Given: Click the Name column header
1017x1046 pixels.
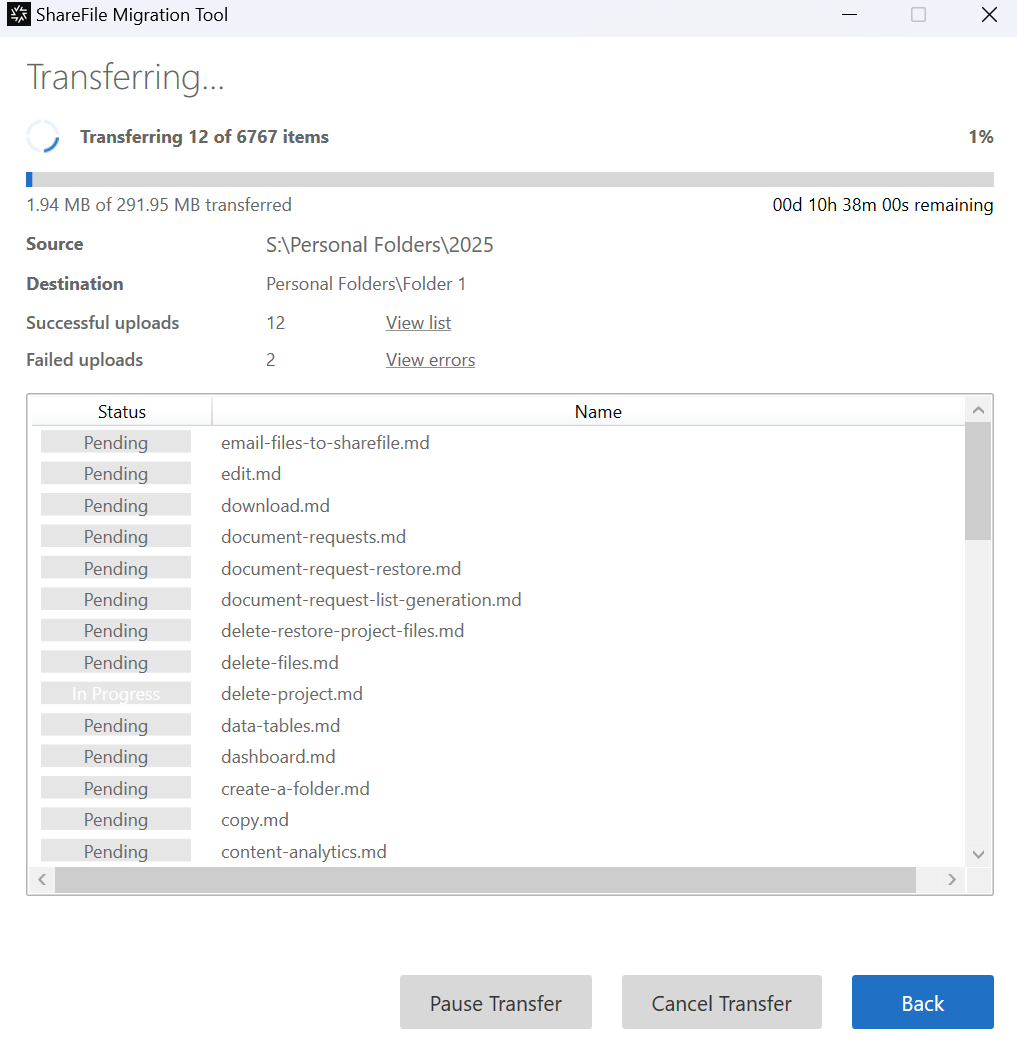Looking at the screenshot, I should [x=598, y=412].
